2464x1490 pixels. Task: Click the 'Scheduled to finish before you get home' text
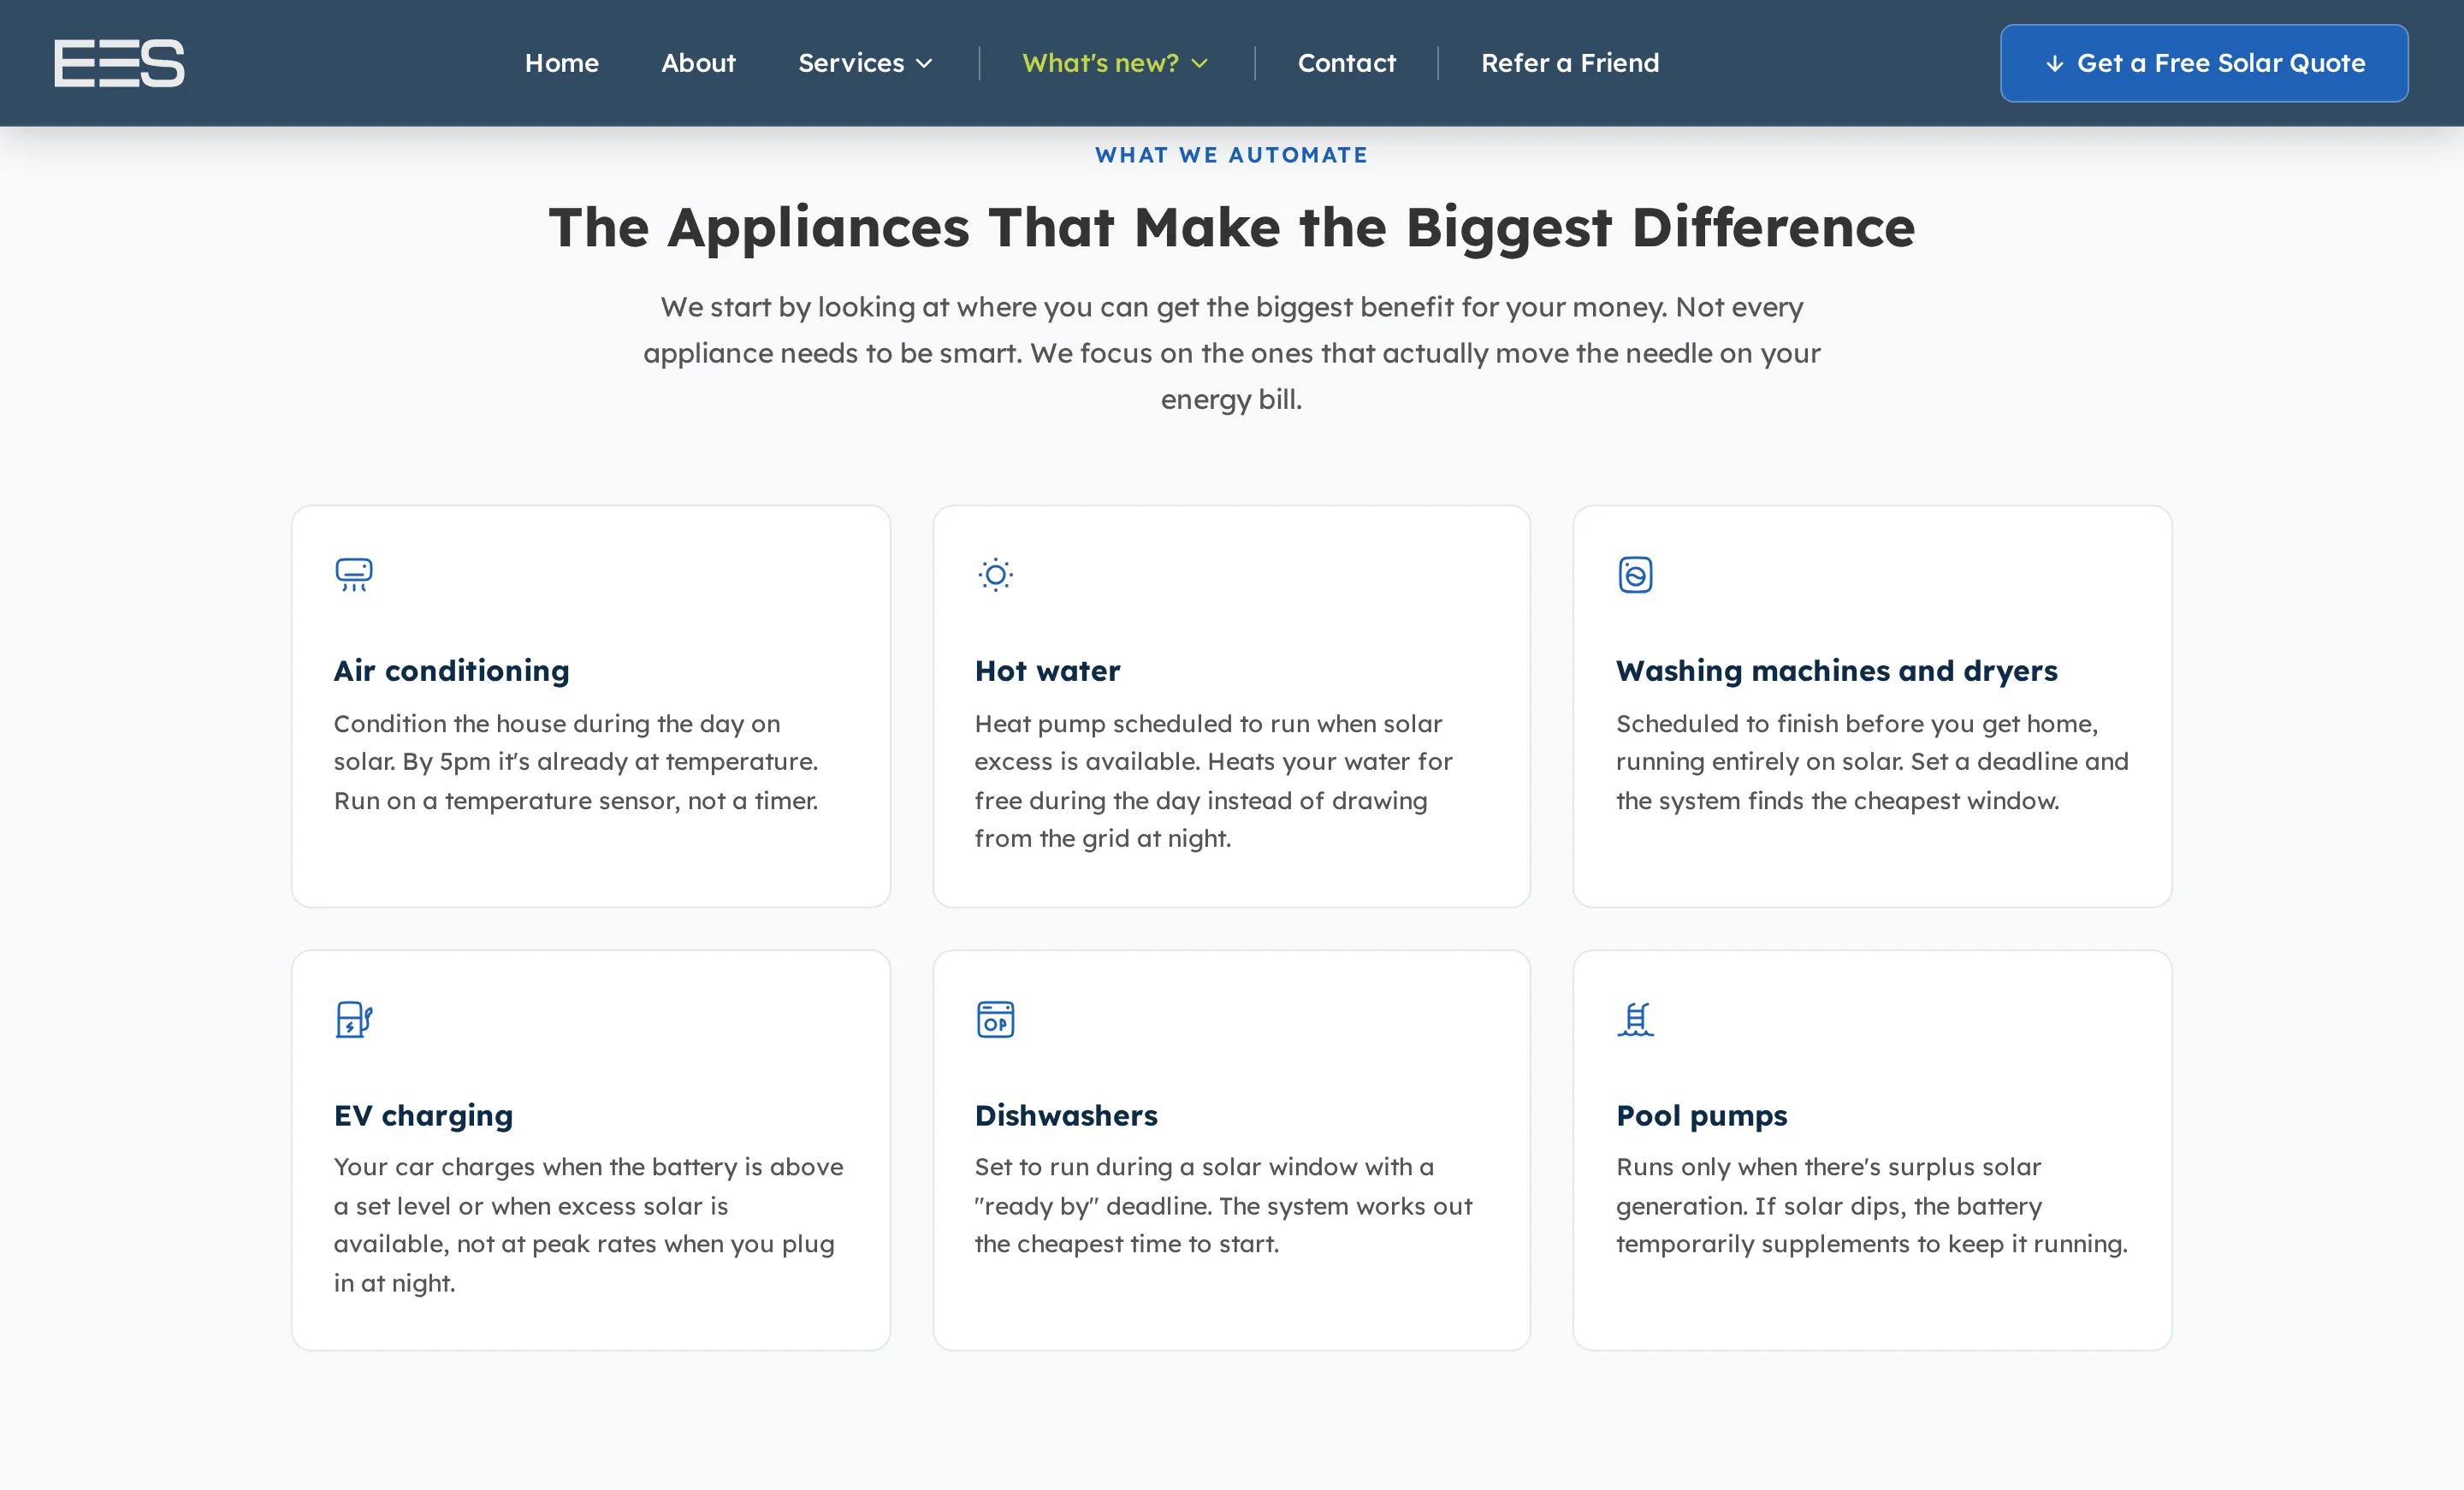[x=1872, y=762]
